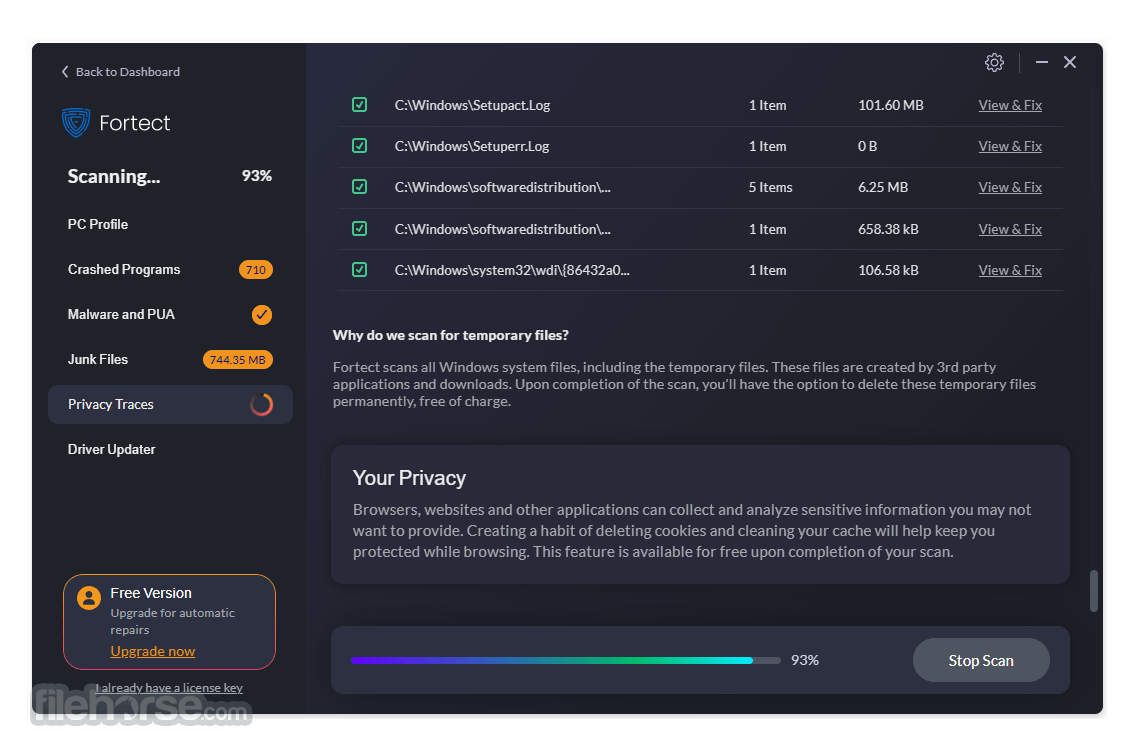Select Driver Updater in the sidebar
This screenshot has height=756, width=1134.
tap(111, 449)
